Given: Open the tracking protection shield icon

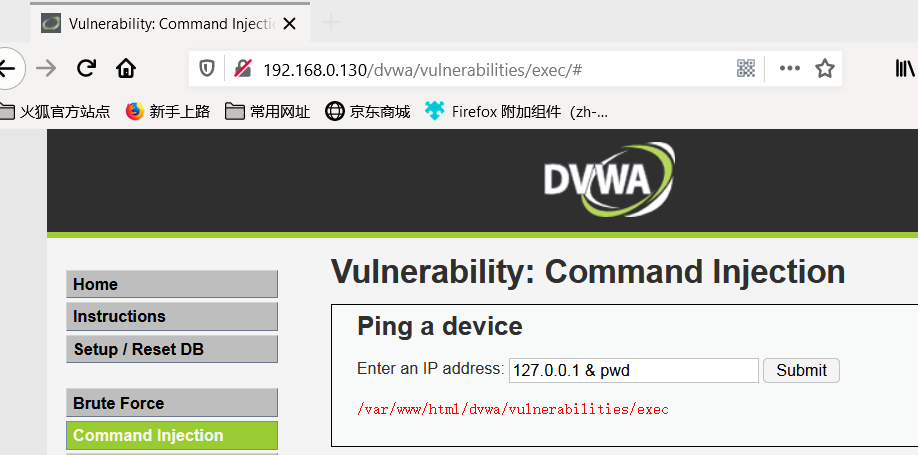Looking at the screenshot, I should [207, 69].
